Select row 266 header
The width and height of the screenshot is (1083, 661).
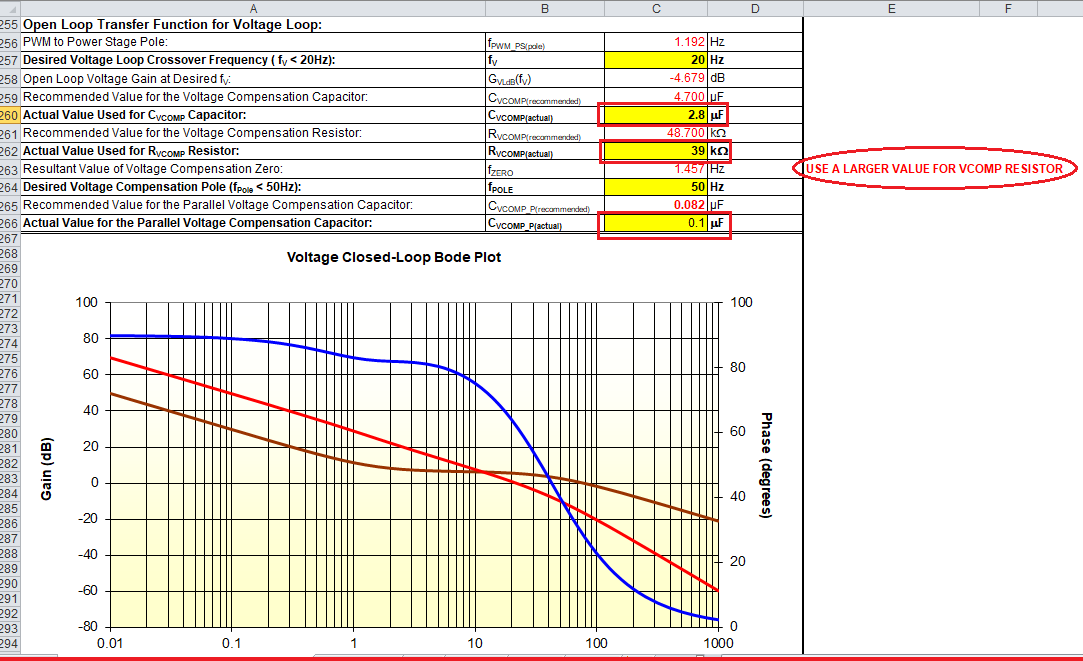coord(10,223)
